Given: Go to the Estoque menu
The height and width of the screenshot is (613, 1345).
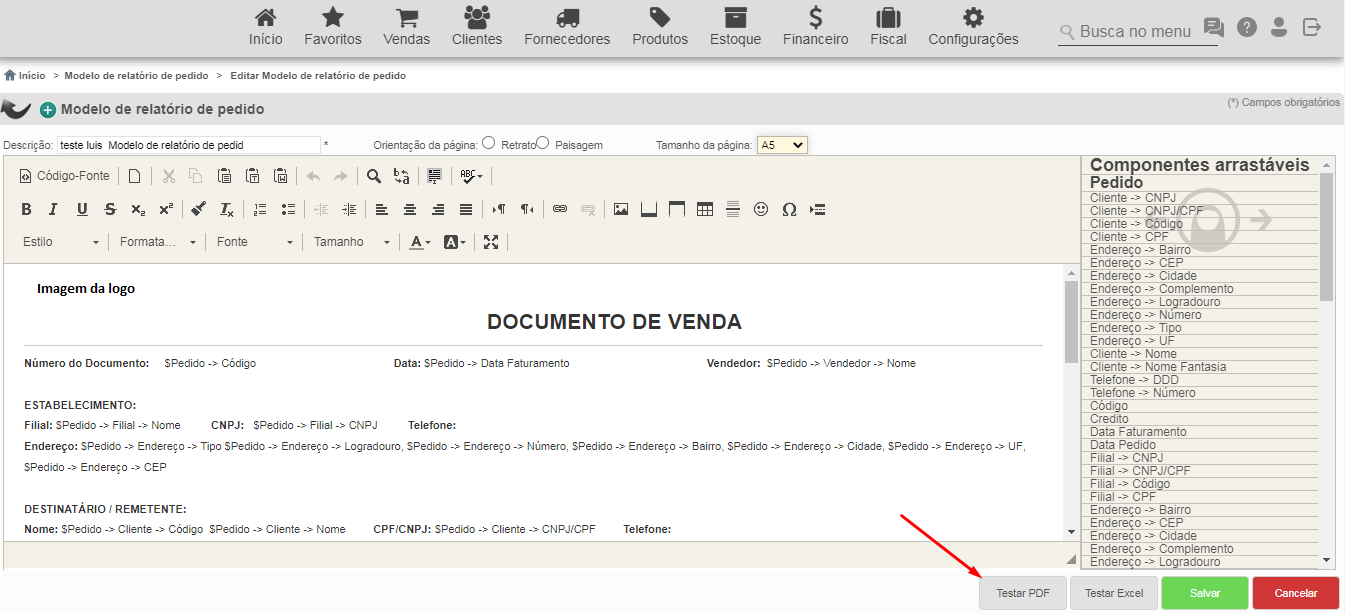Looking at the screenshot, I should pos(735,27).
